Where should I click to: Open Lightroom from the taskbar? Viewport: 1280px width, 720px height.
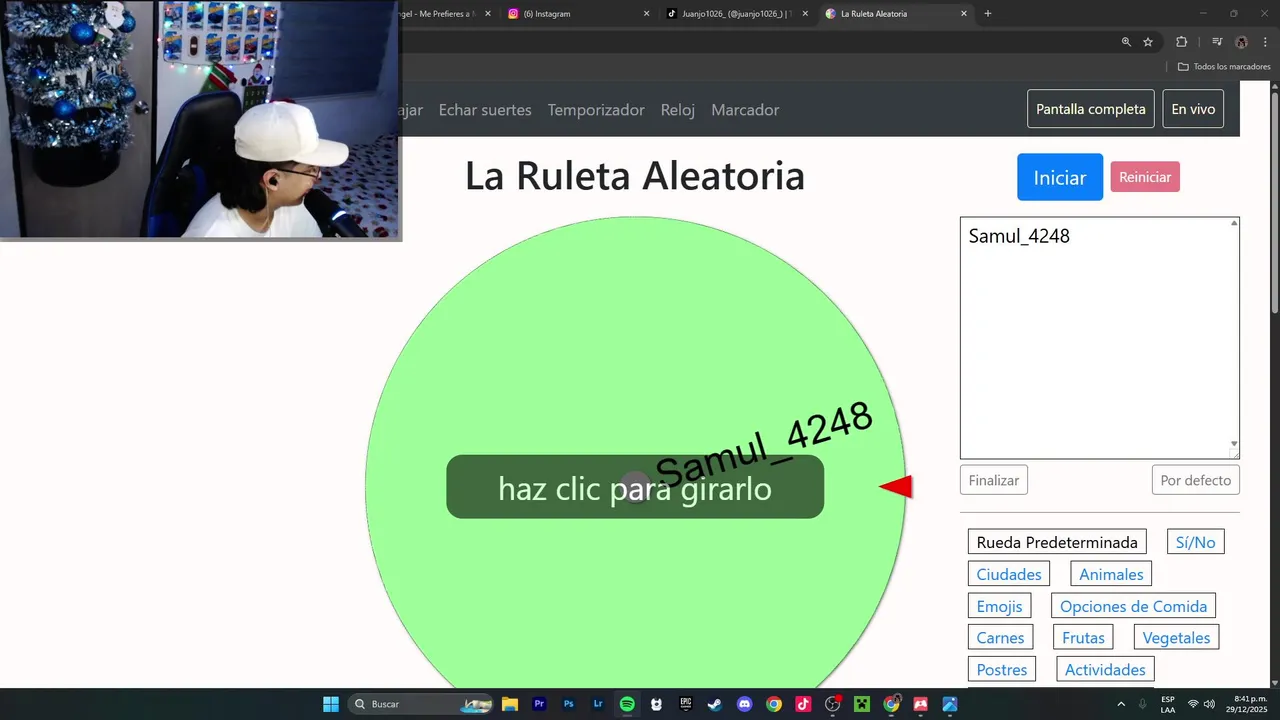tap(598, 704)
